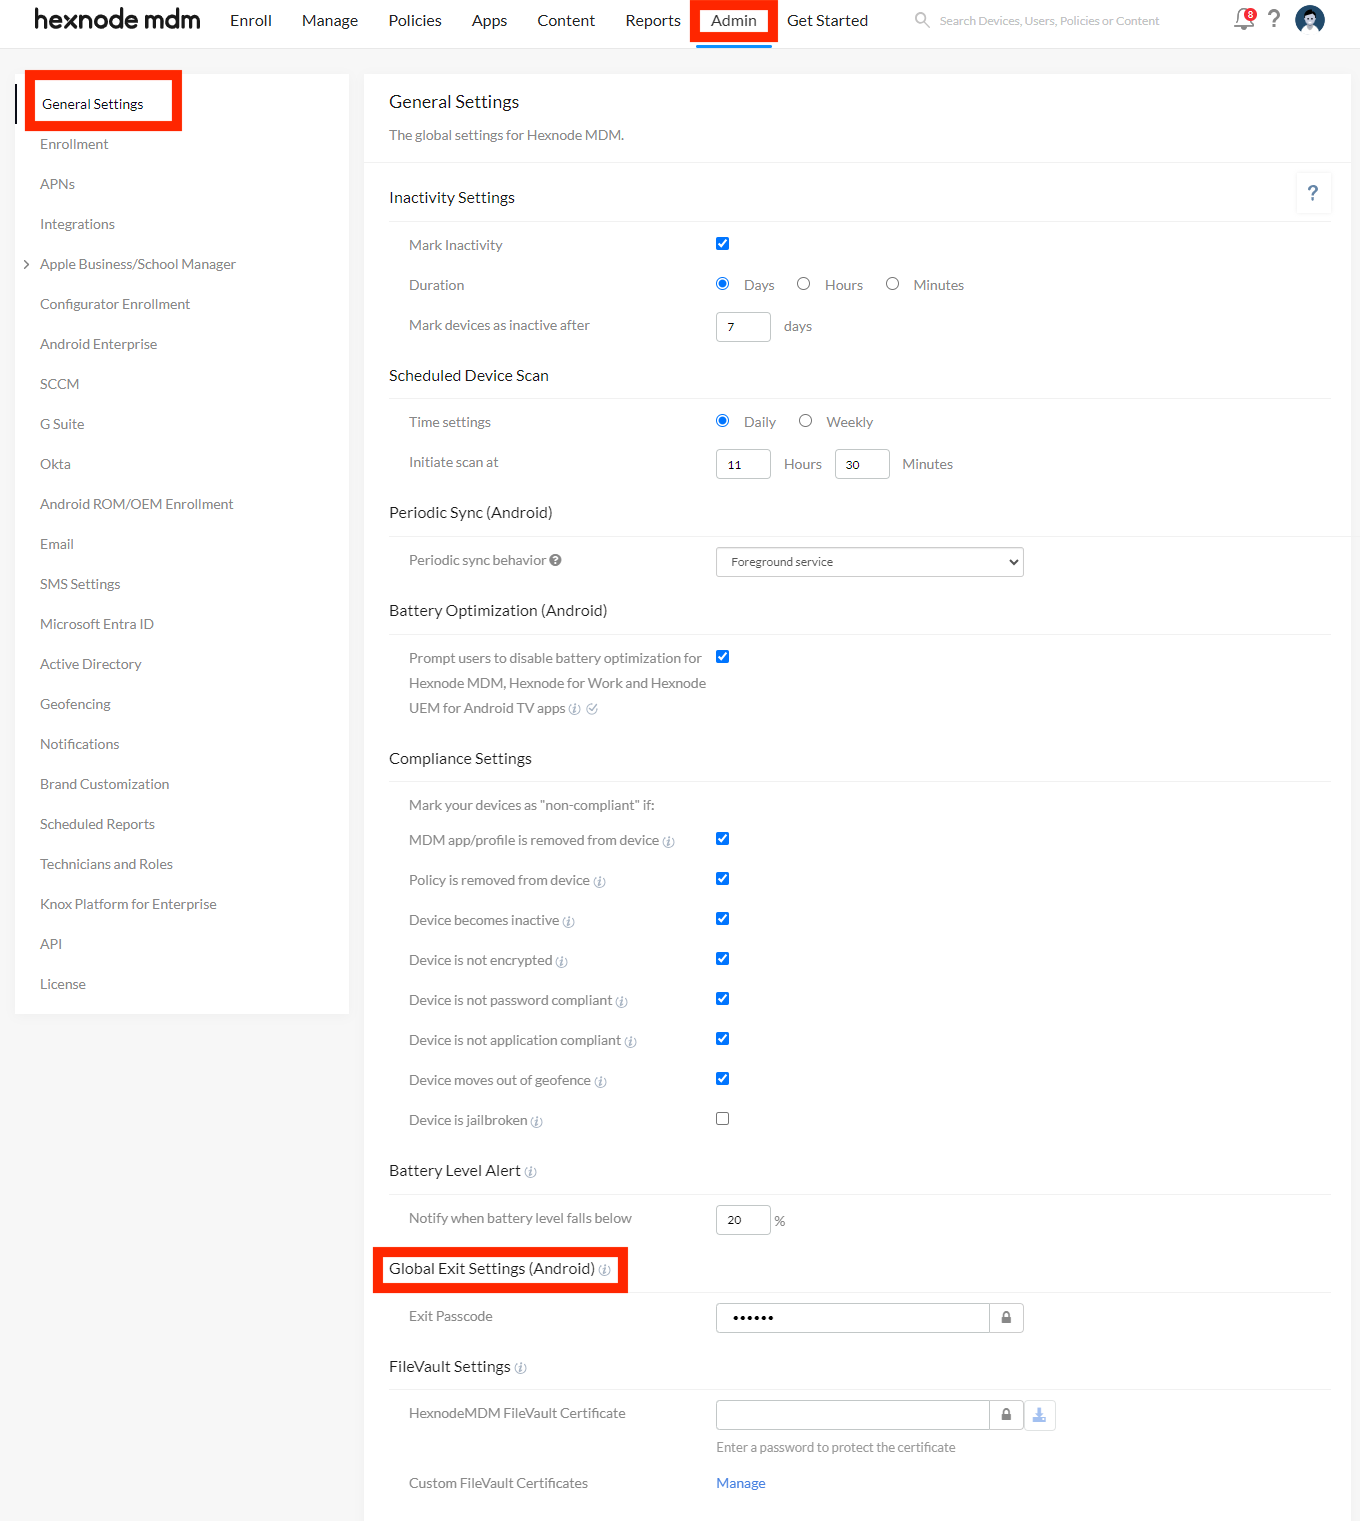The height and width of the screenshot is (1521, 1360).
Task: Click the Exit Passcode field
Action: [x=853, y=1318]
